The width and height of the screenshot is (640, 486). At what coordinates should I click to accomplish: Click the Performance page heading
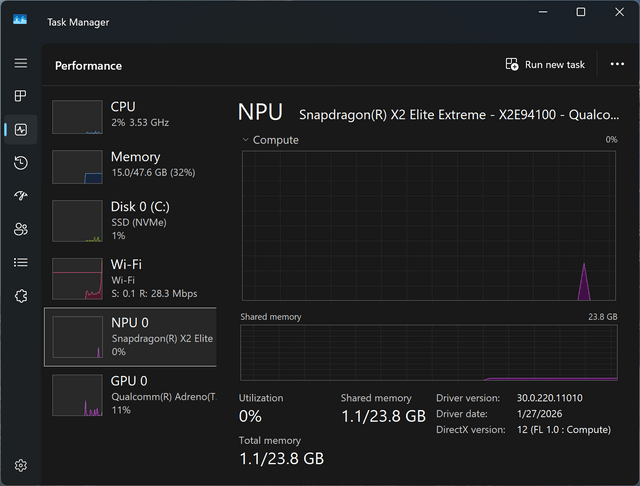89,66
